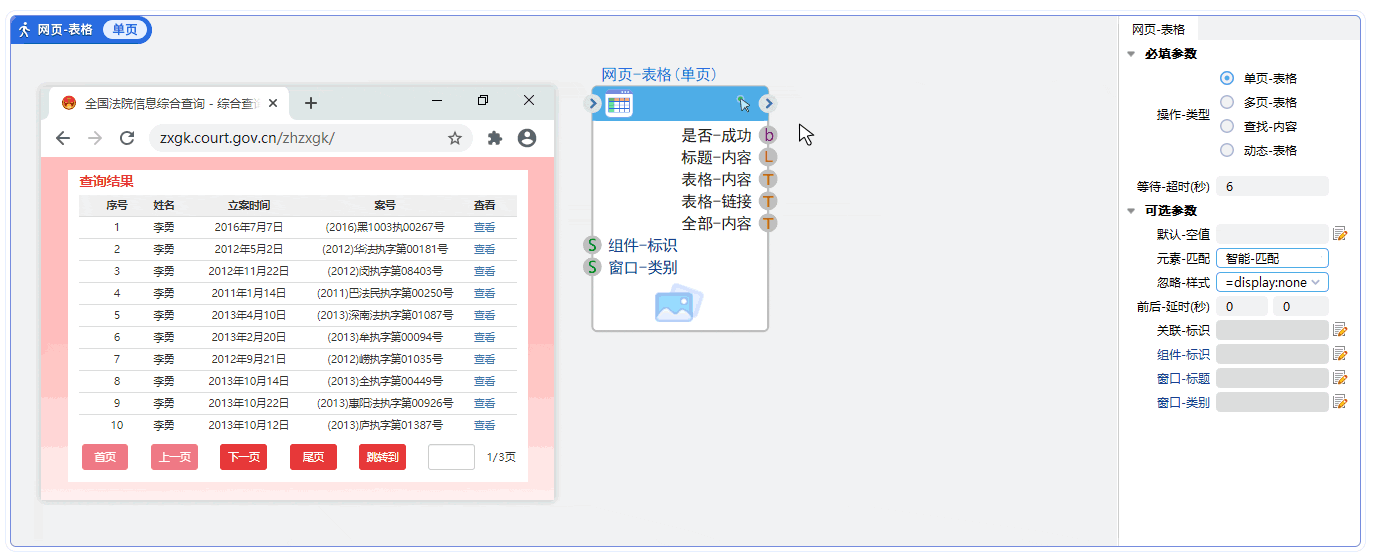Collapse the 必填参数 section
Viewport: 1375px width, 556px height.
[x=1131, y=54]
